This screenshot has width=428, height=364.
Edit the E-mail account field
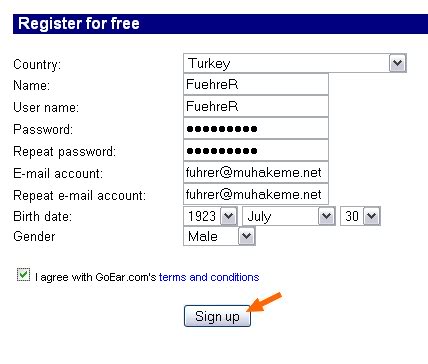coord(256,172)
